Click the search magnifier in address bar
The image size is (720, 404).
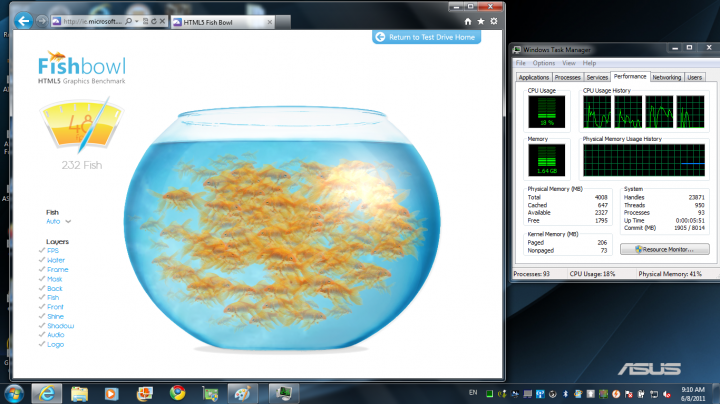(x=129, y=21)
